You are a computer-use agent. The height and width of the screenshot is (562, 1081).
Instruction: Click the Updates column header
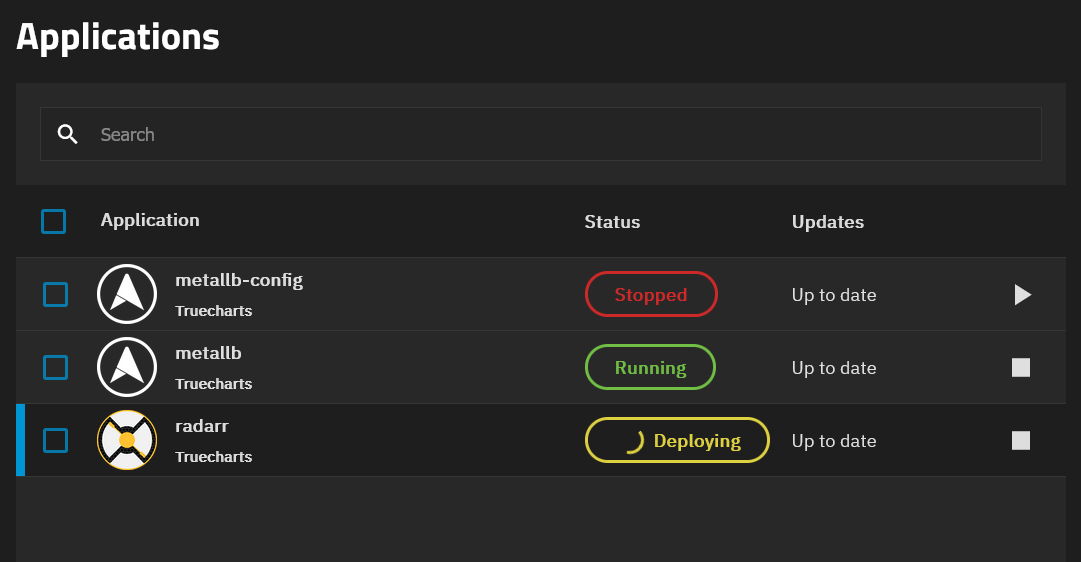click(827, 222)
